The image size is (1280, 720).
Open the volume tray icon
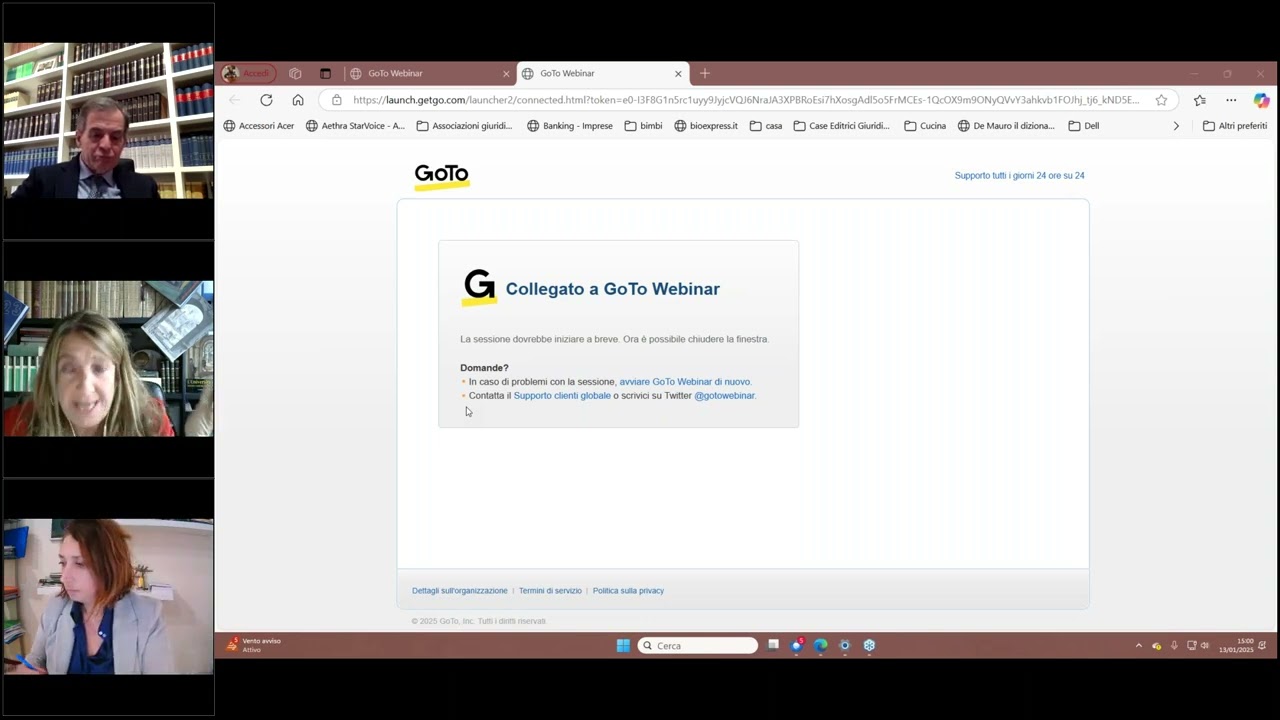(1205, 646)
